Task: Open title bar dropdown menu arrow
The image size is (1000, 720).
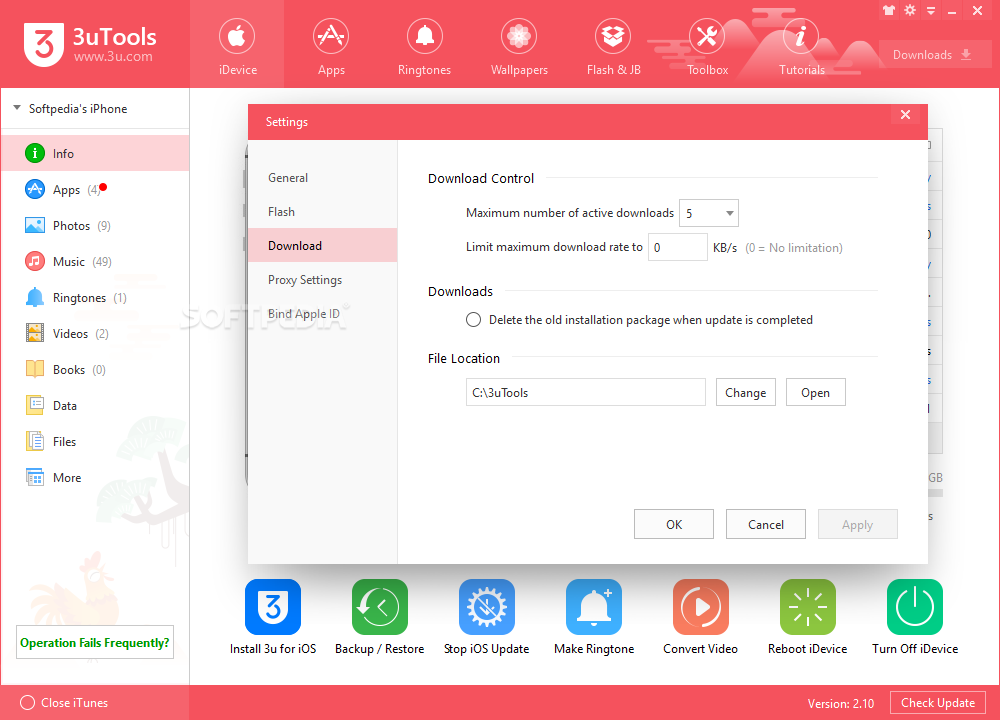Action: 931,11
